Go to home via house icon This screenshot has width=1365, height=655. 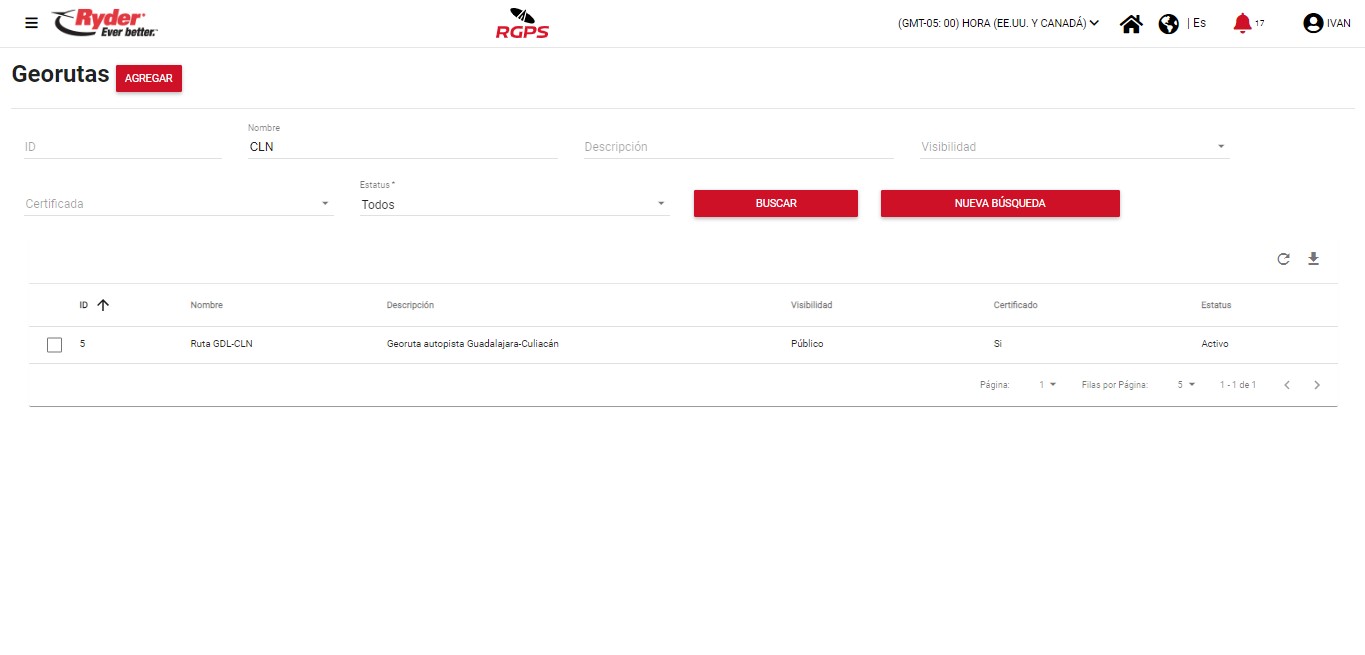[1131, 24]
